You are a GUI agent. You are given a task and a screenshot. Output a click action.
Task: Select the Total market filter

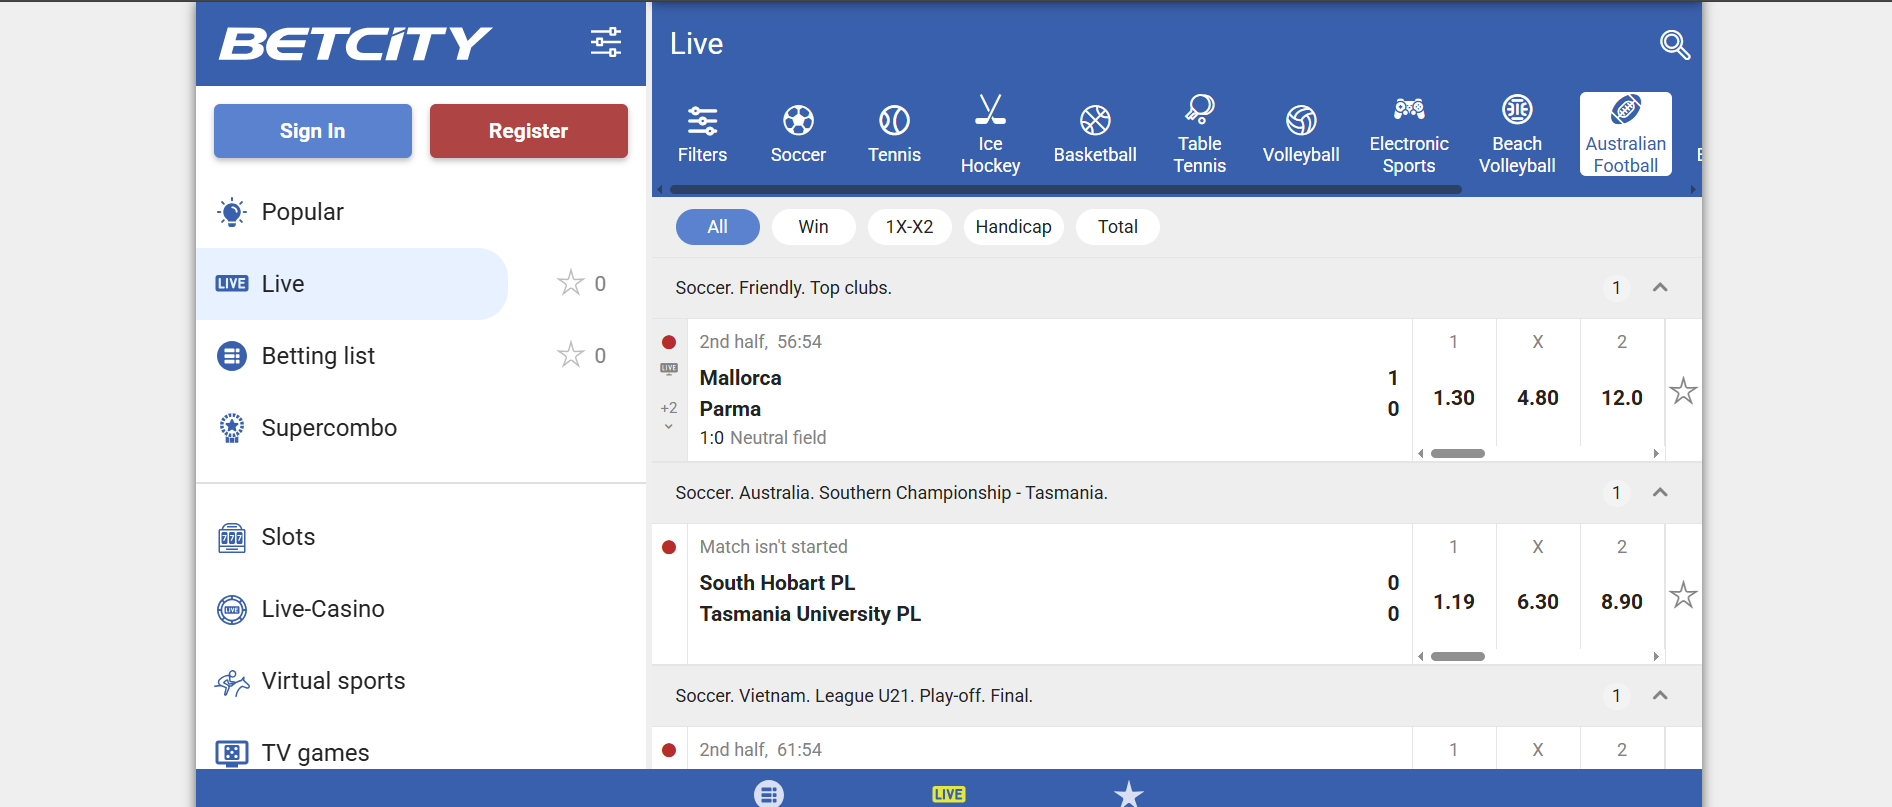[1117, 227]
